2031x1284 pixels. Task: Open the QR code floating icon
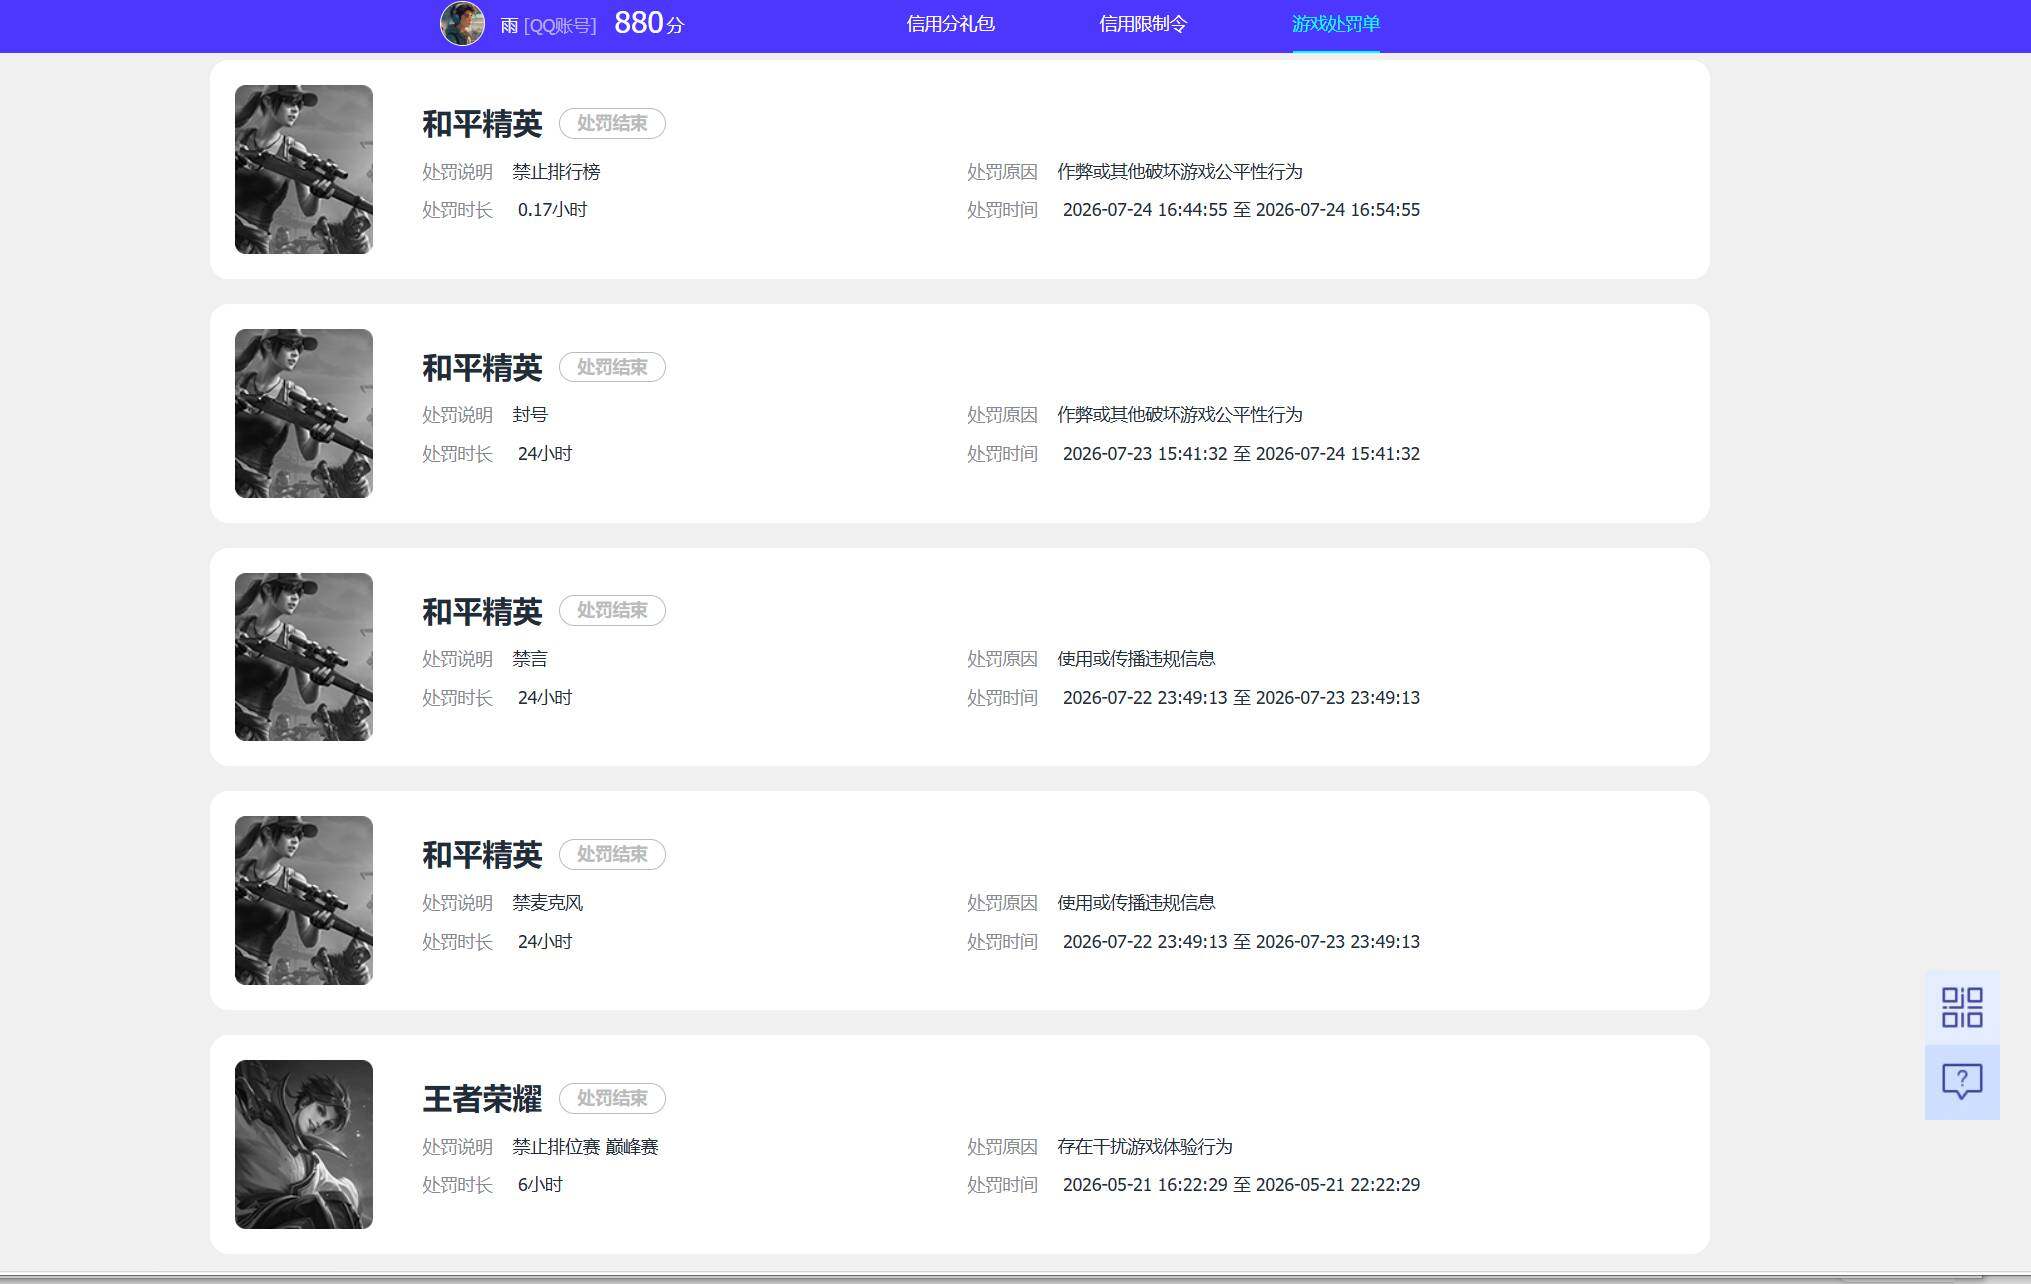click(1961, 1007)
